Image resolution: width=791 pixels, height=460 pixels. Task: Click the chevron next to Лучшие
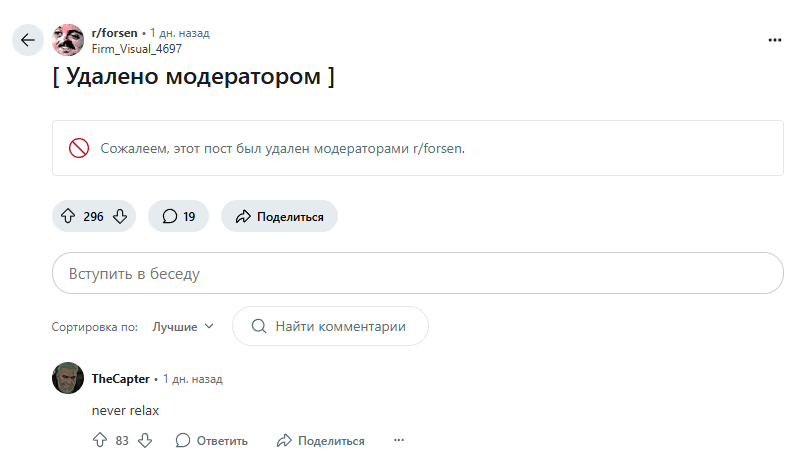(209, 326)
